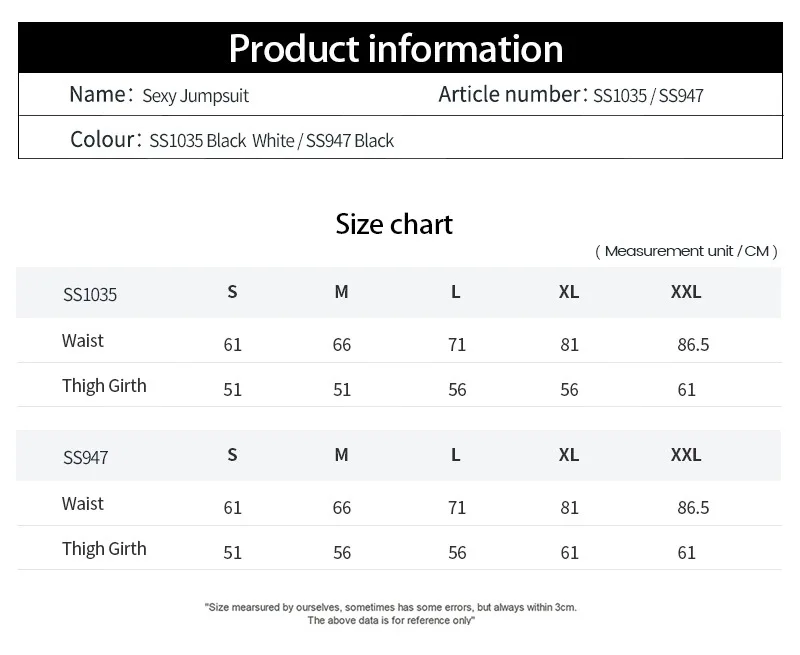Click the SS947 size table label

pos(86,457)
